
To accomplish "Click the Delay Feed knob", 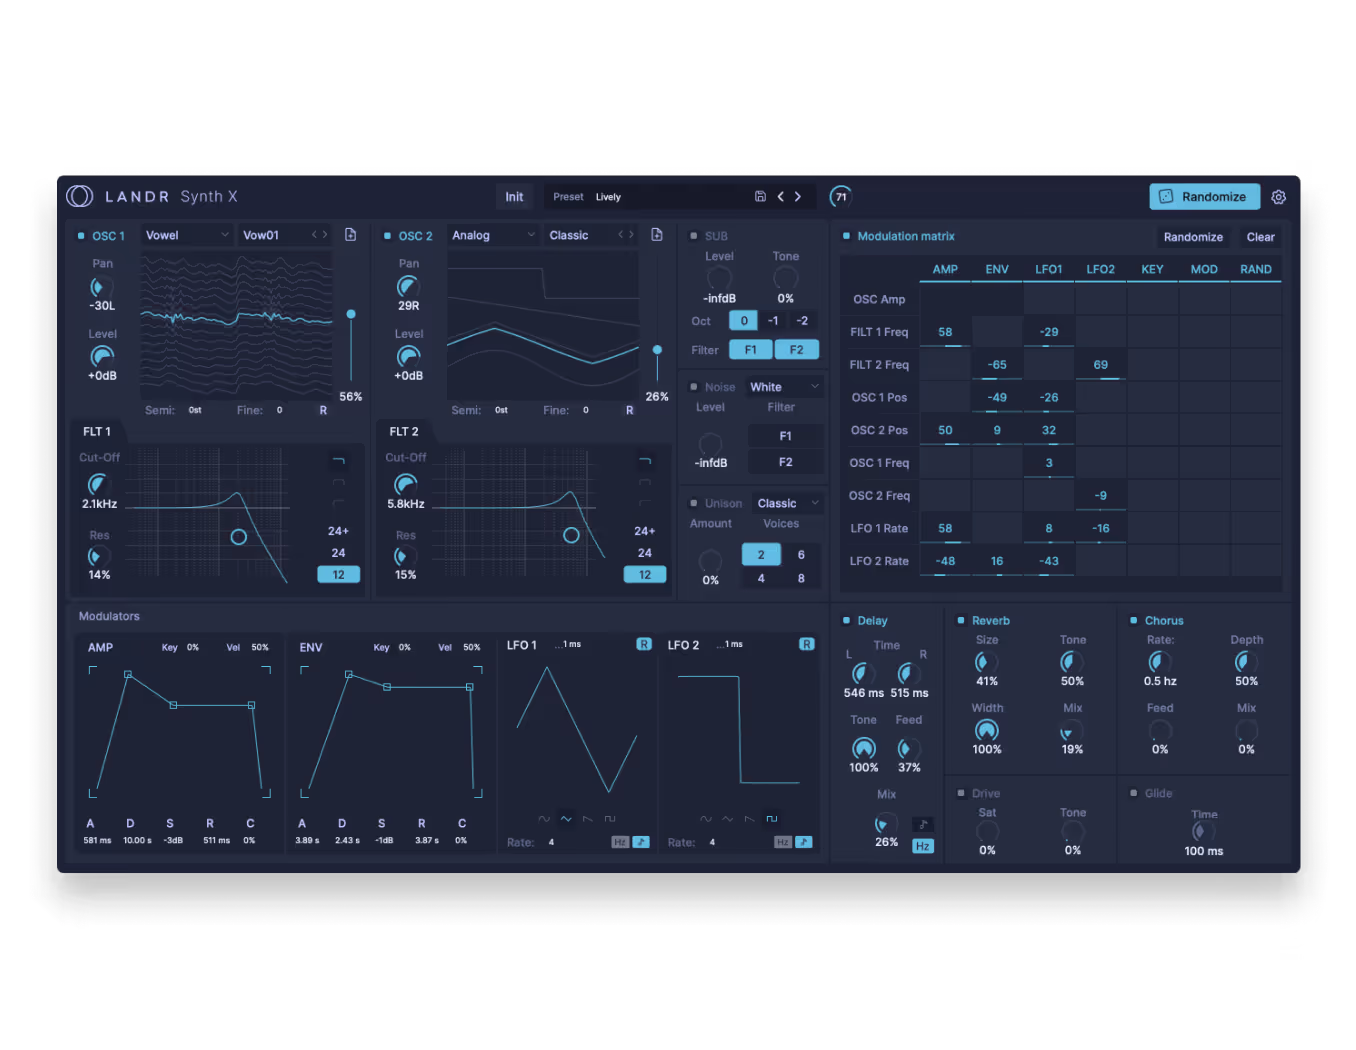I will [x=908, y=749].
